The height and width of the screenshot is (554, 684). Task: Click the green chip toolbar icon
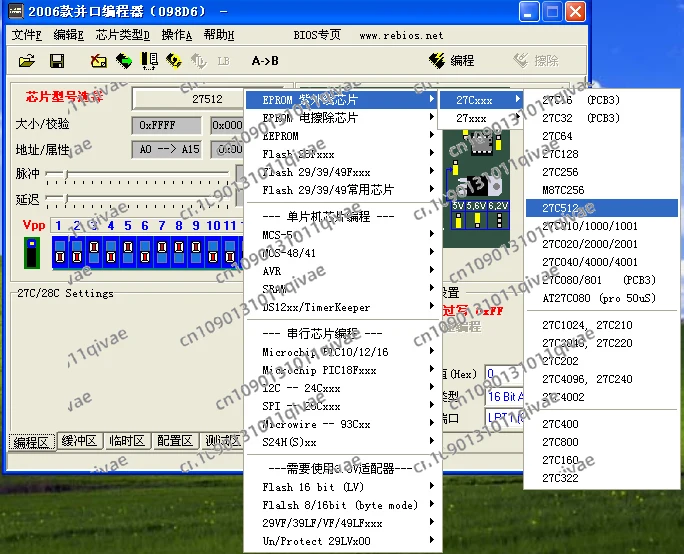(124, 61)
